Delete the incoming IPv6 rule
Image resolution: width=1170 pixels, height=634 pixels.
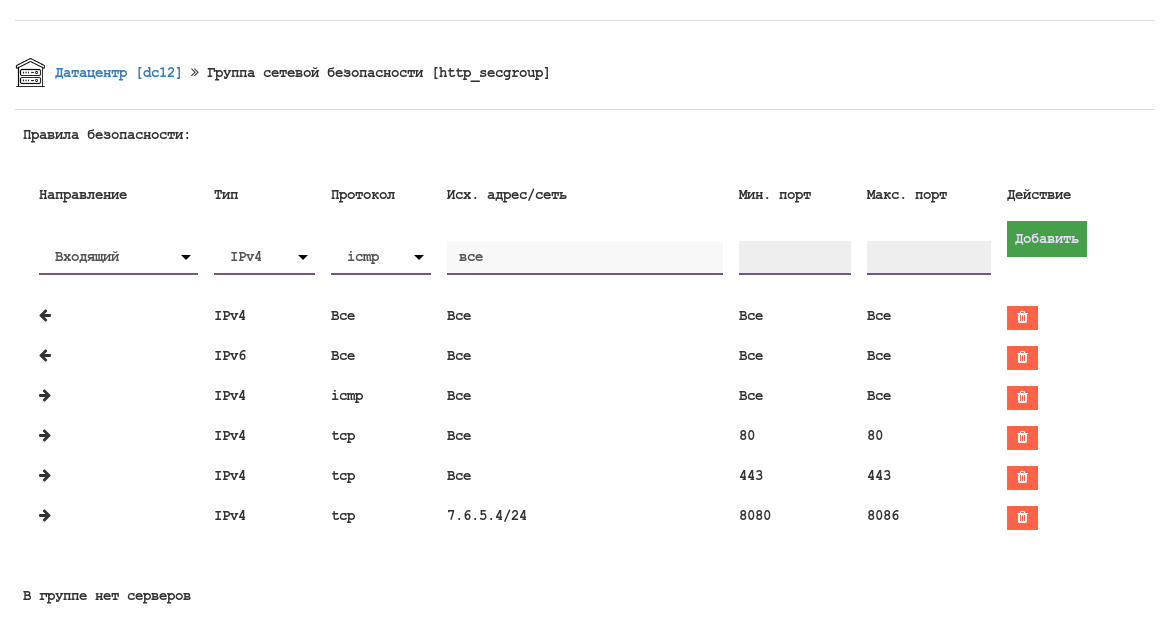1022,358
